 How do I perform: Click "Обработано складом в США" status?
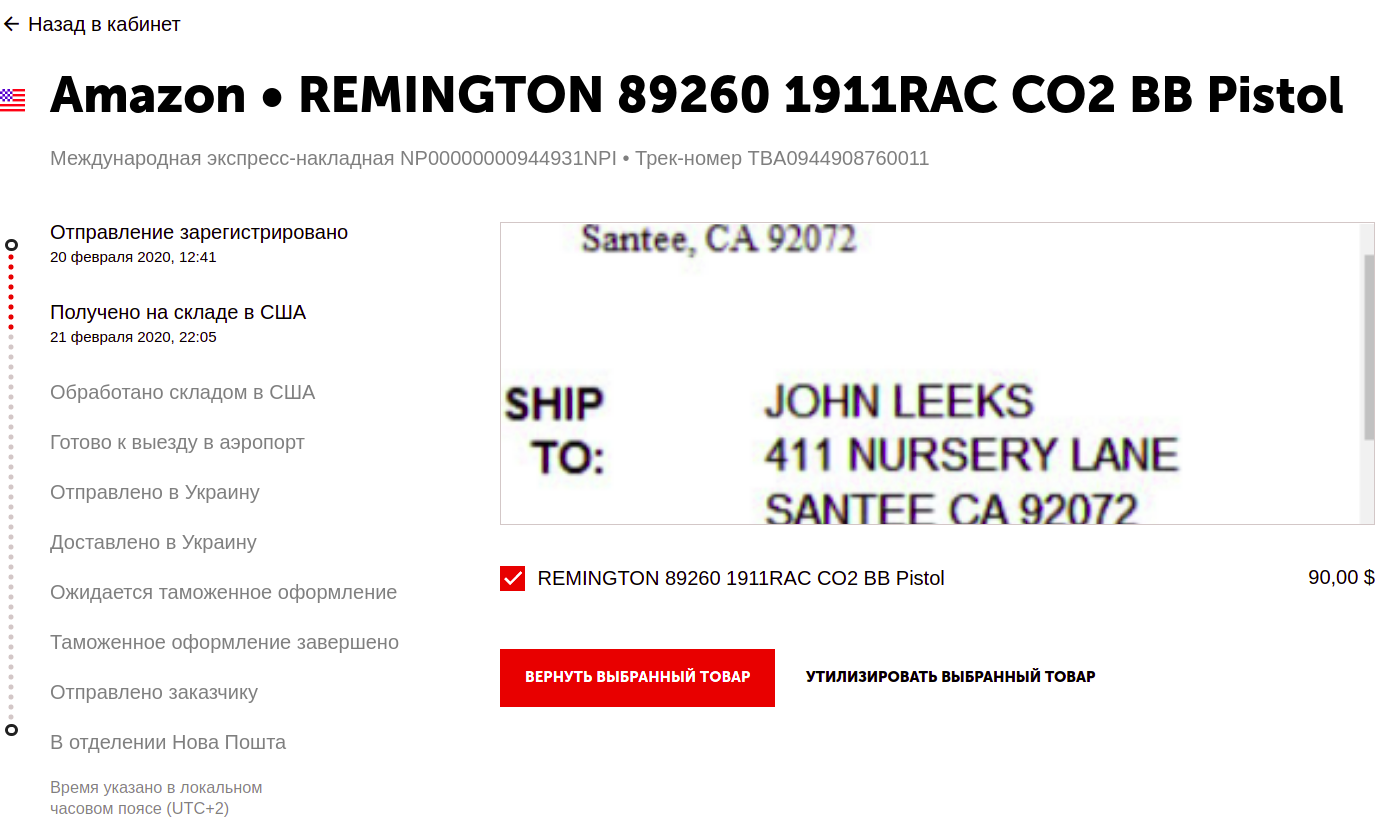182,392
